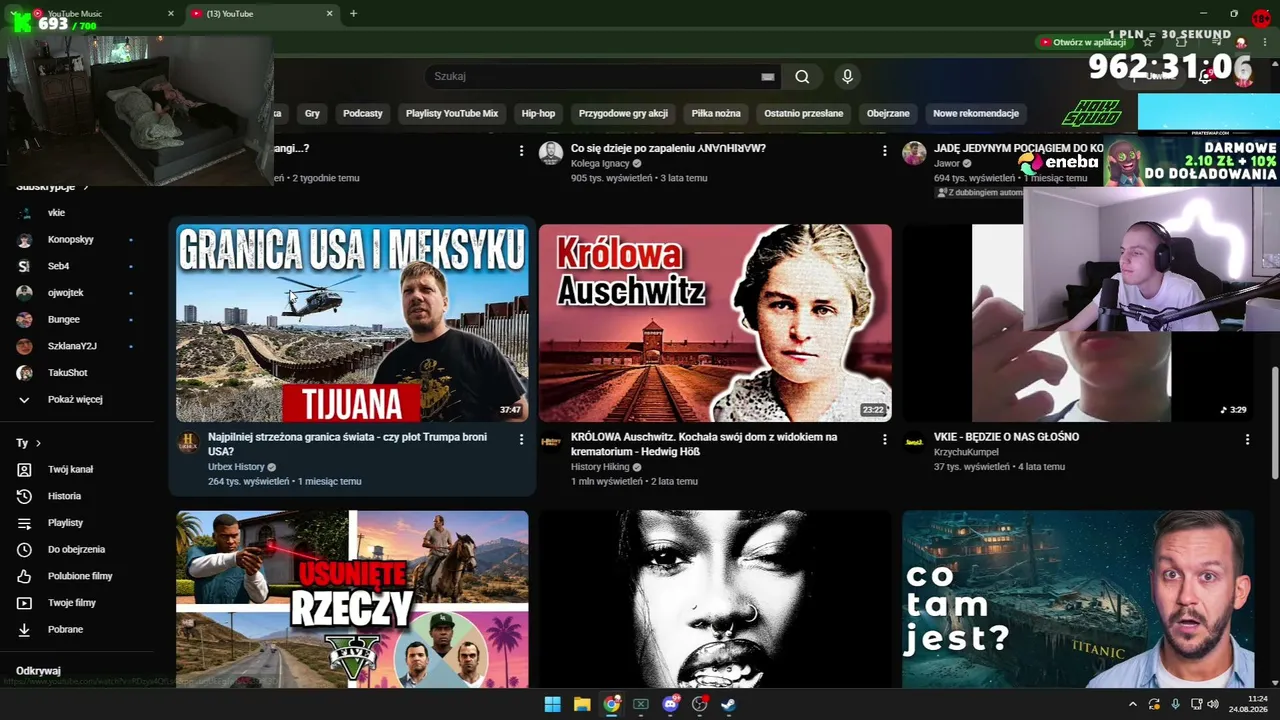Open vkie channel avatar in subscriptions
1280x720 pixels.
coord(25,213)
